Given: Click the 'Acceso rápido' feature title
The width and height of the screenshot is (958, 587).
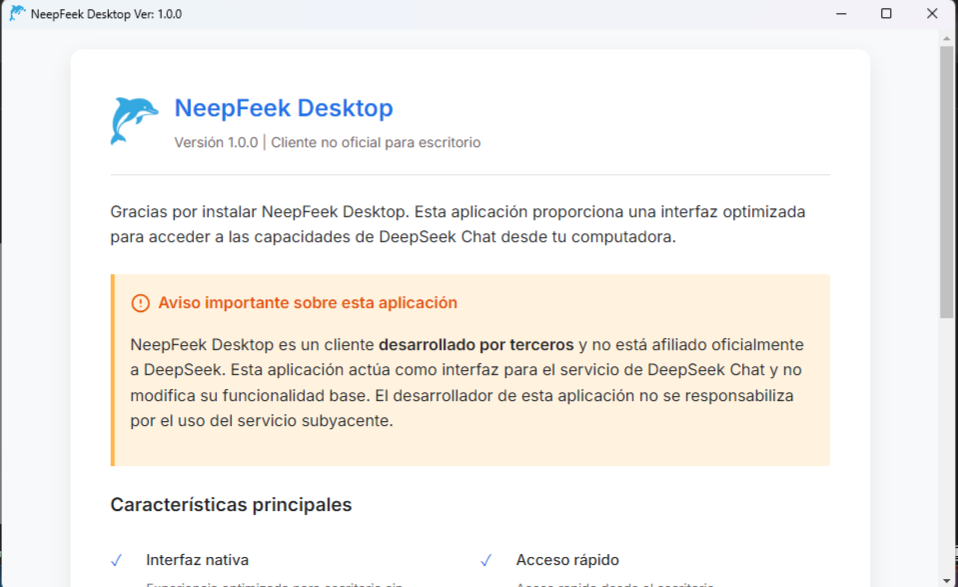Looking at the screenshot, I should point(568,560).
